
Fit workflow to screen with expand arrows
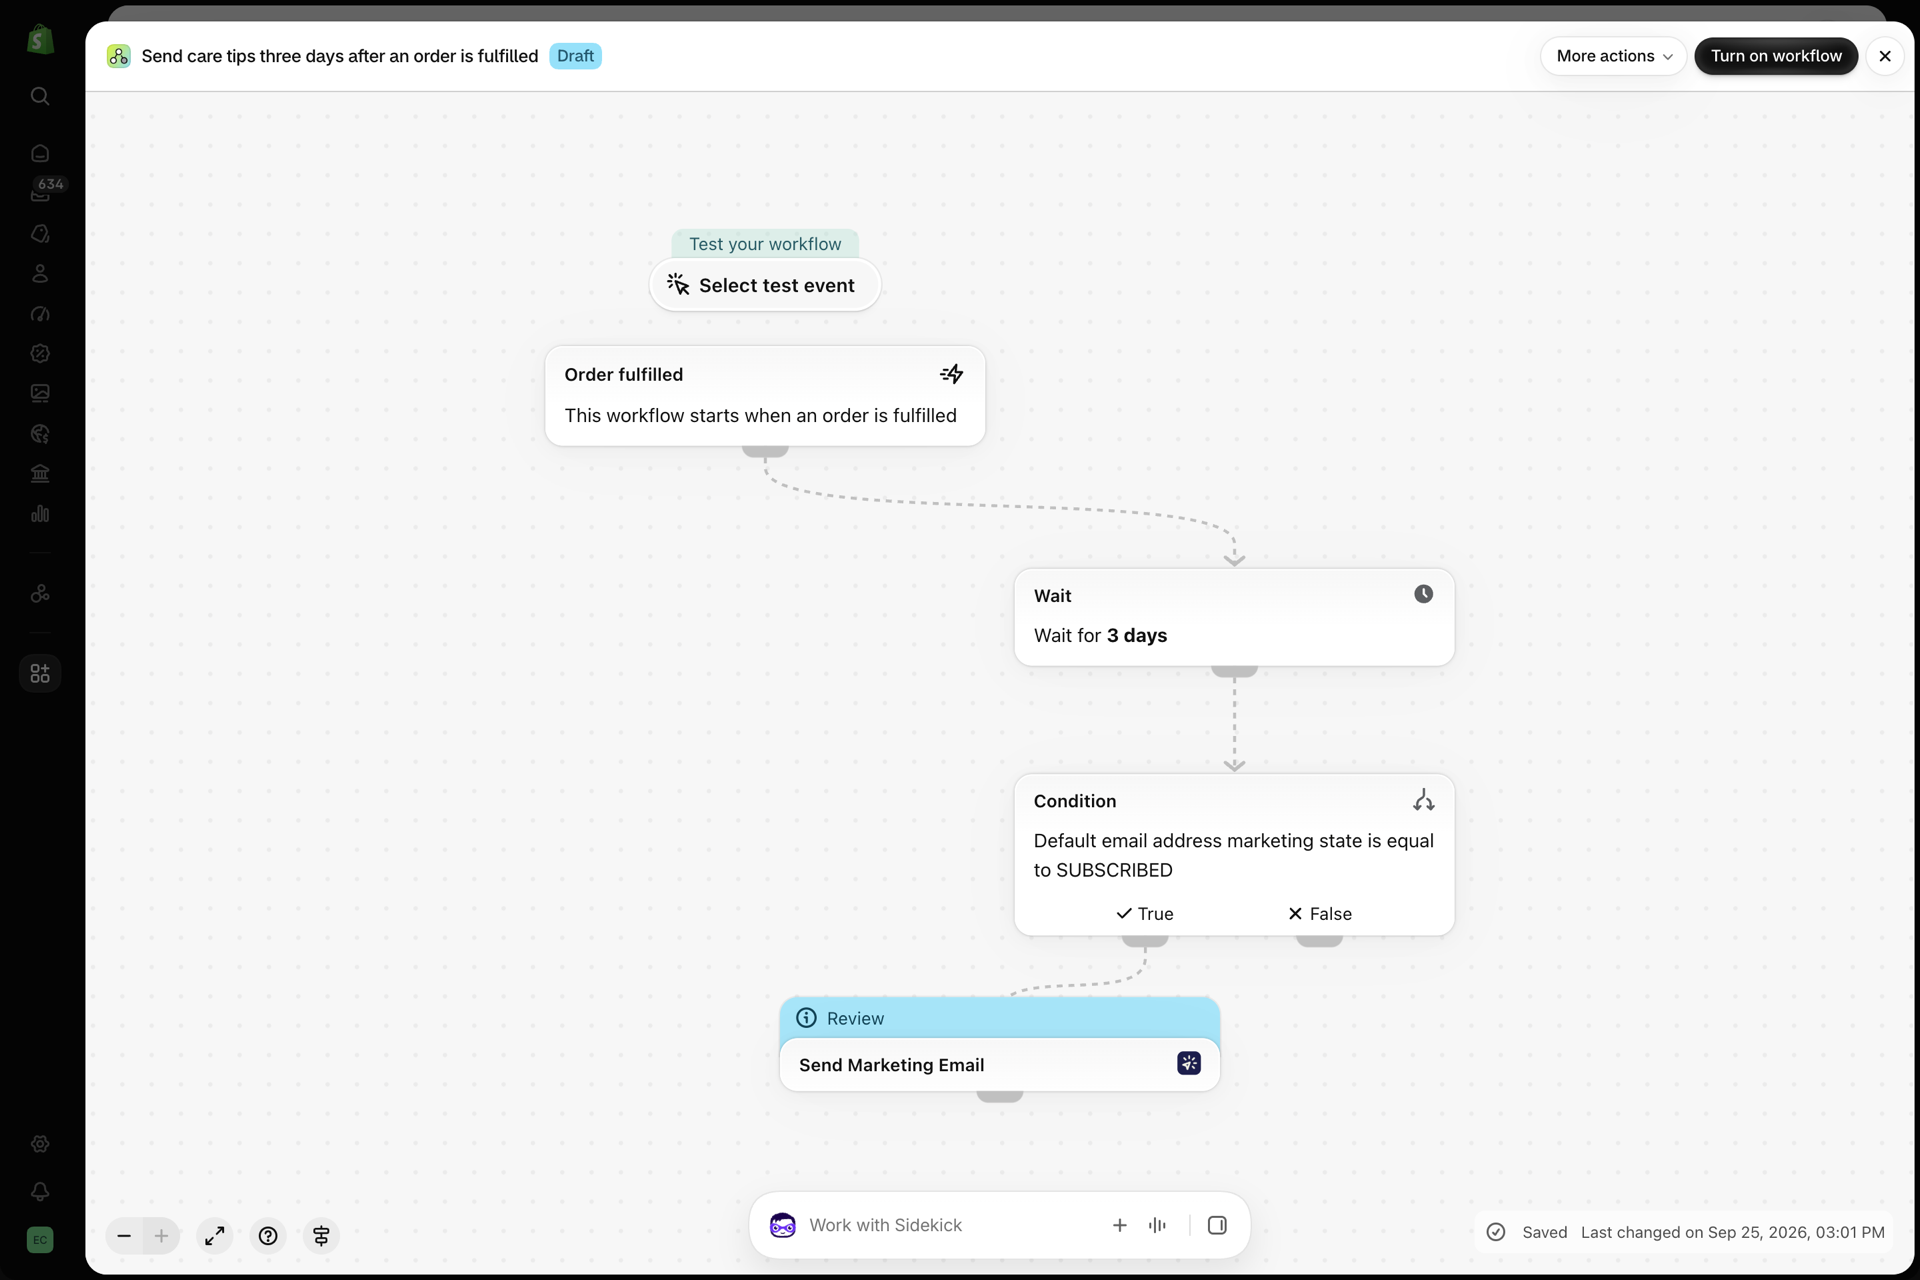tap(215, 1236)
